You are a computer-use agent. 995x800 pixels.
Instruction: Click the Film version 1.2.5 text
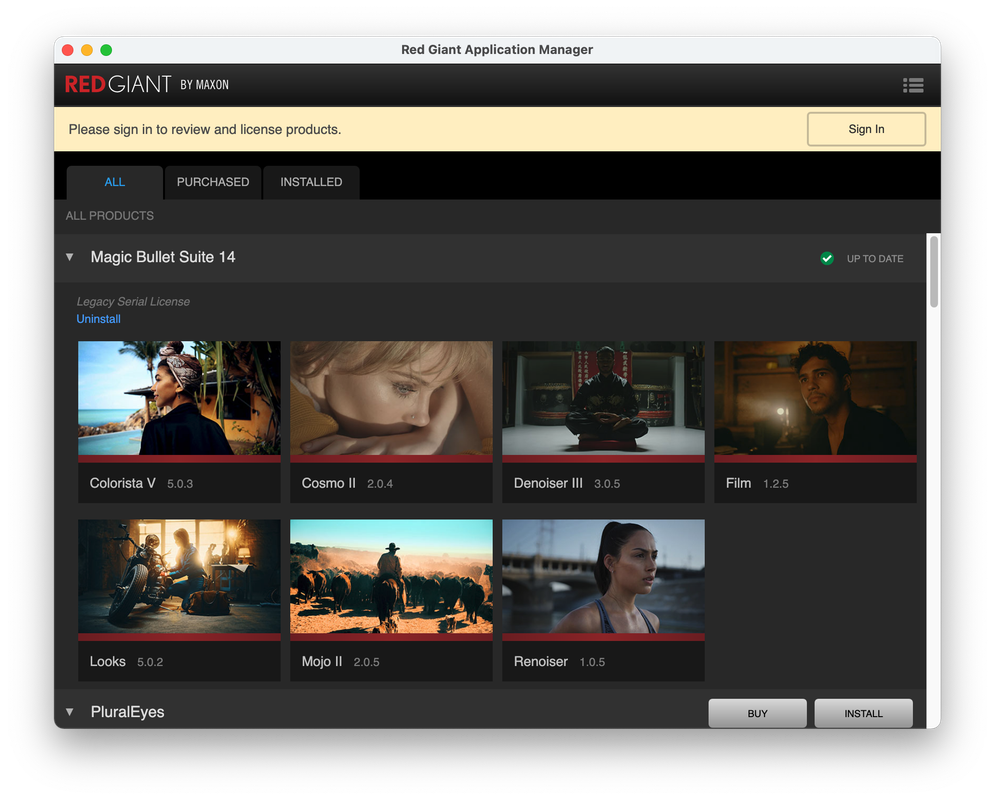point(775,484)
